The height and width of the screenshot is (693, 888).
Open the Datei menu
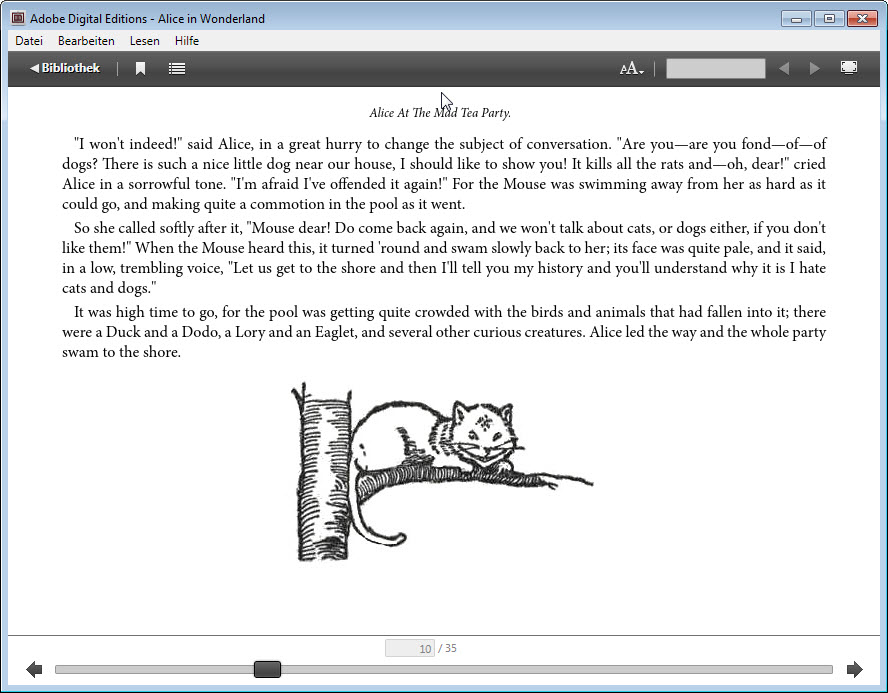[29, 41]
